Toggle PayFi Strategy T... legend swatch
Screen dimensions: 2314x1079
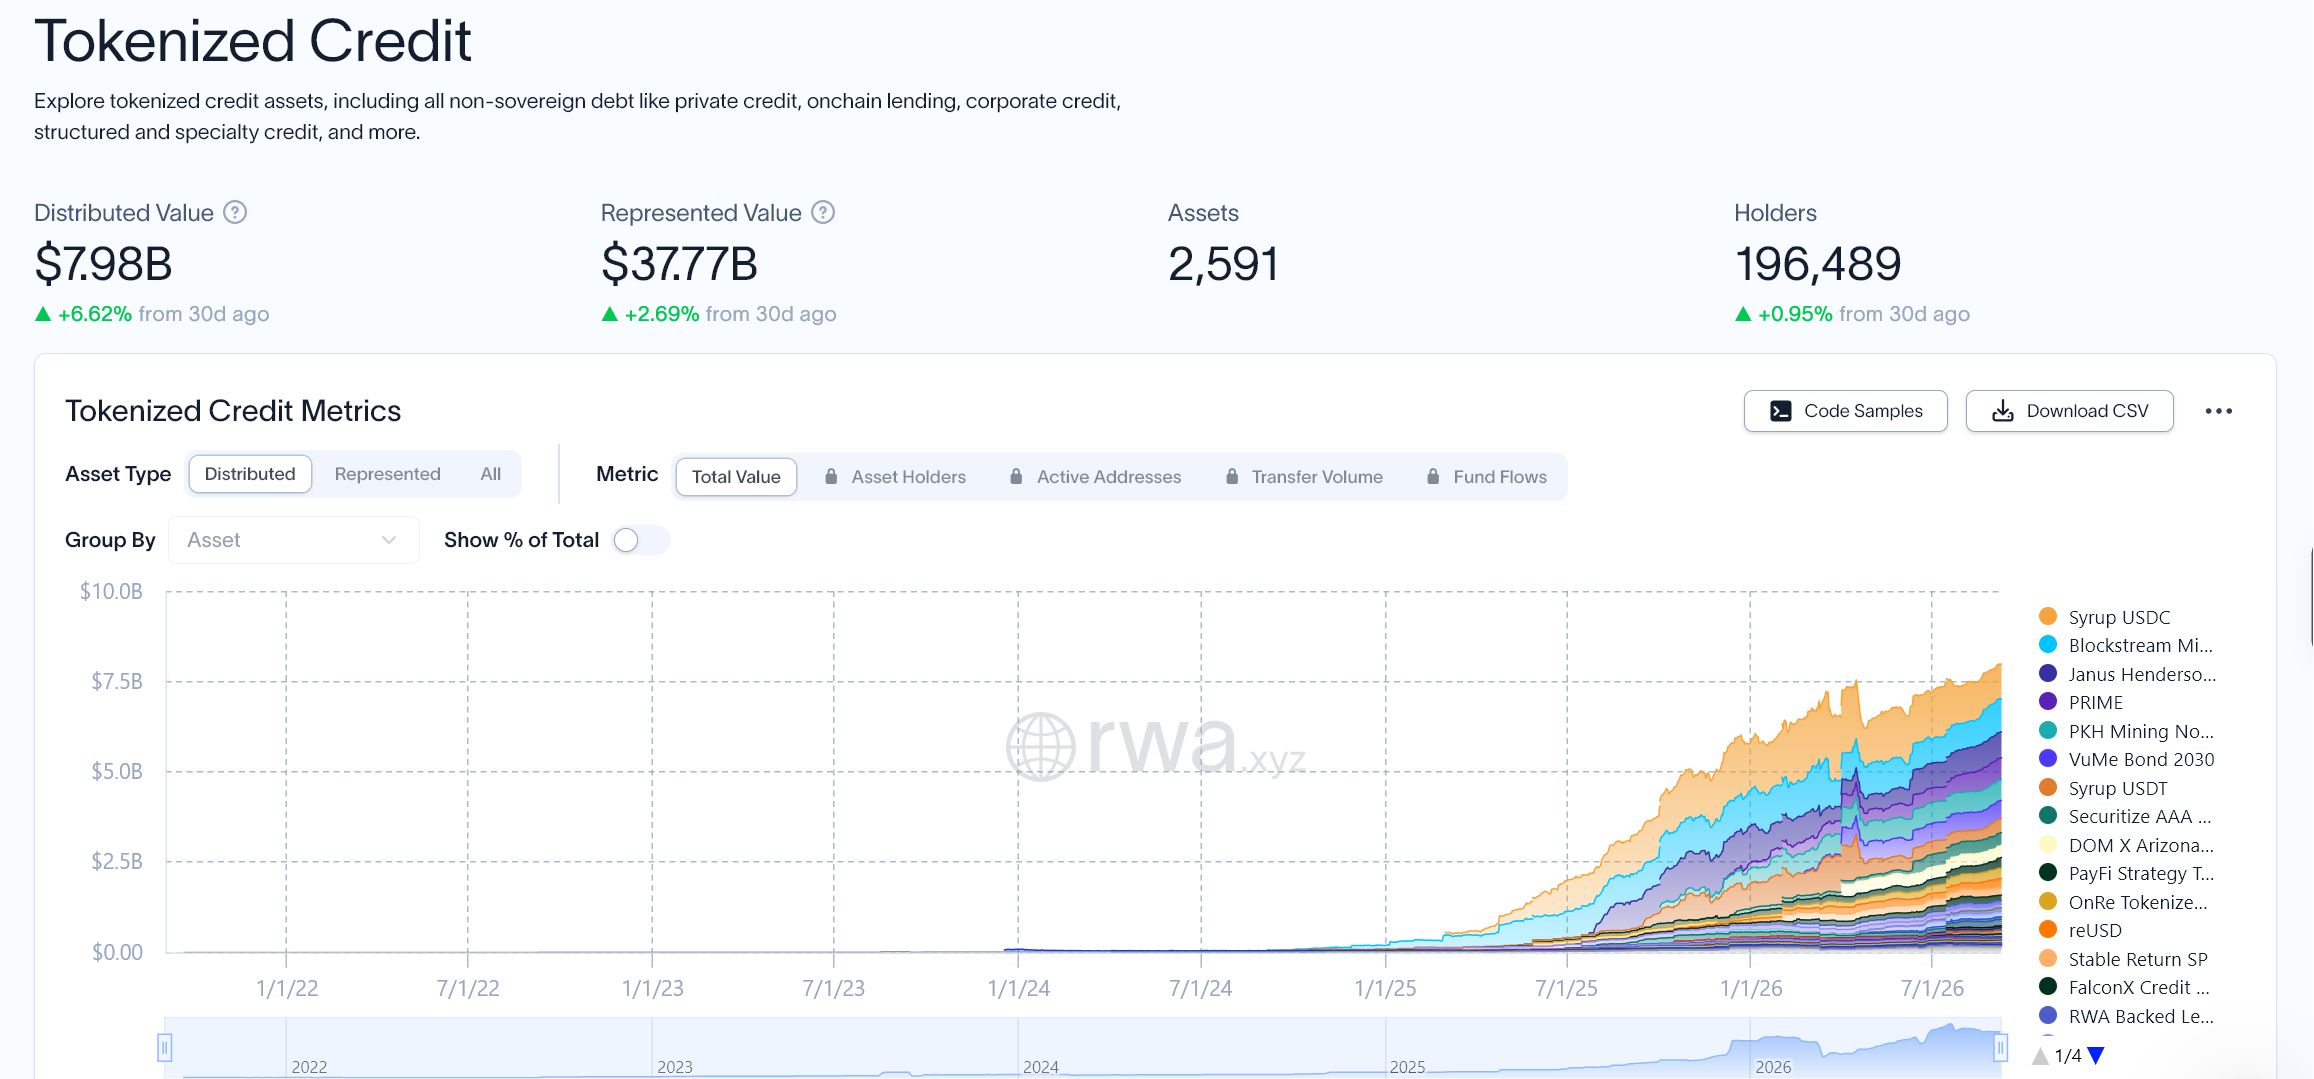(2048, 873)
